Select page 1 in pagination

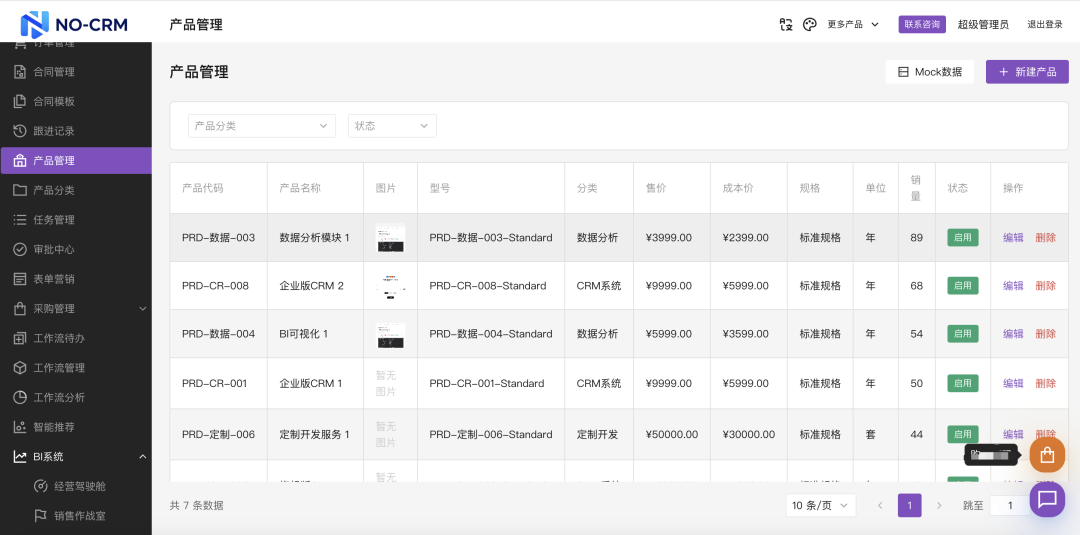pyautogui.click(x=909, y=505)
